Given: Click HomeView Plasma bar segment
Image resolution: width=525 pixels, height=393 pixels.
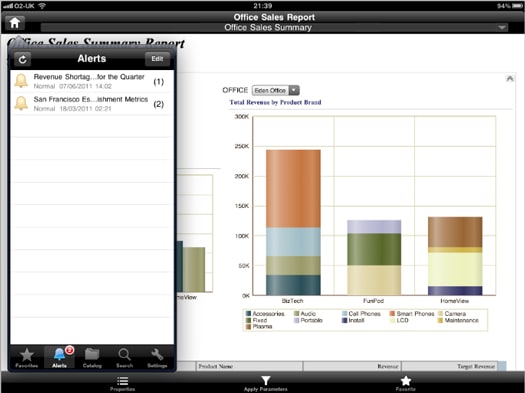Looking at the screenshot, I should (x=455, y=232).
